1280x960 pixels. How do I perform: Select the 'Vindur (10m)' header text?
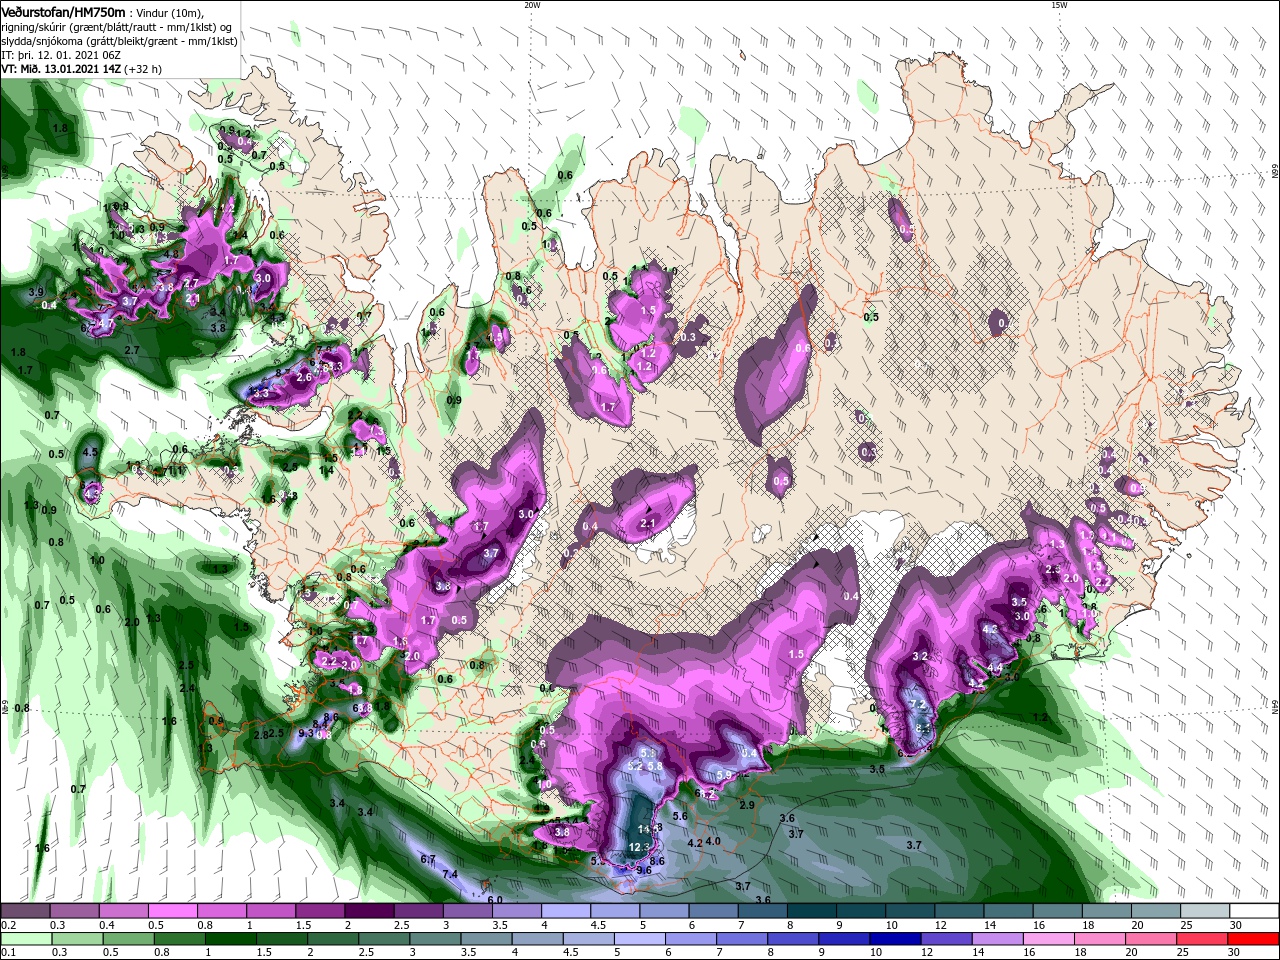click(x=170, y=12)
